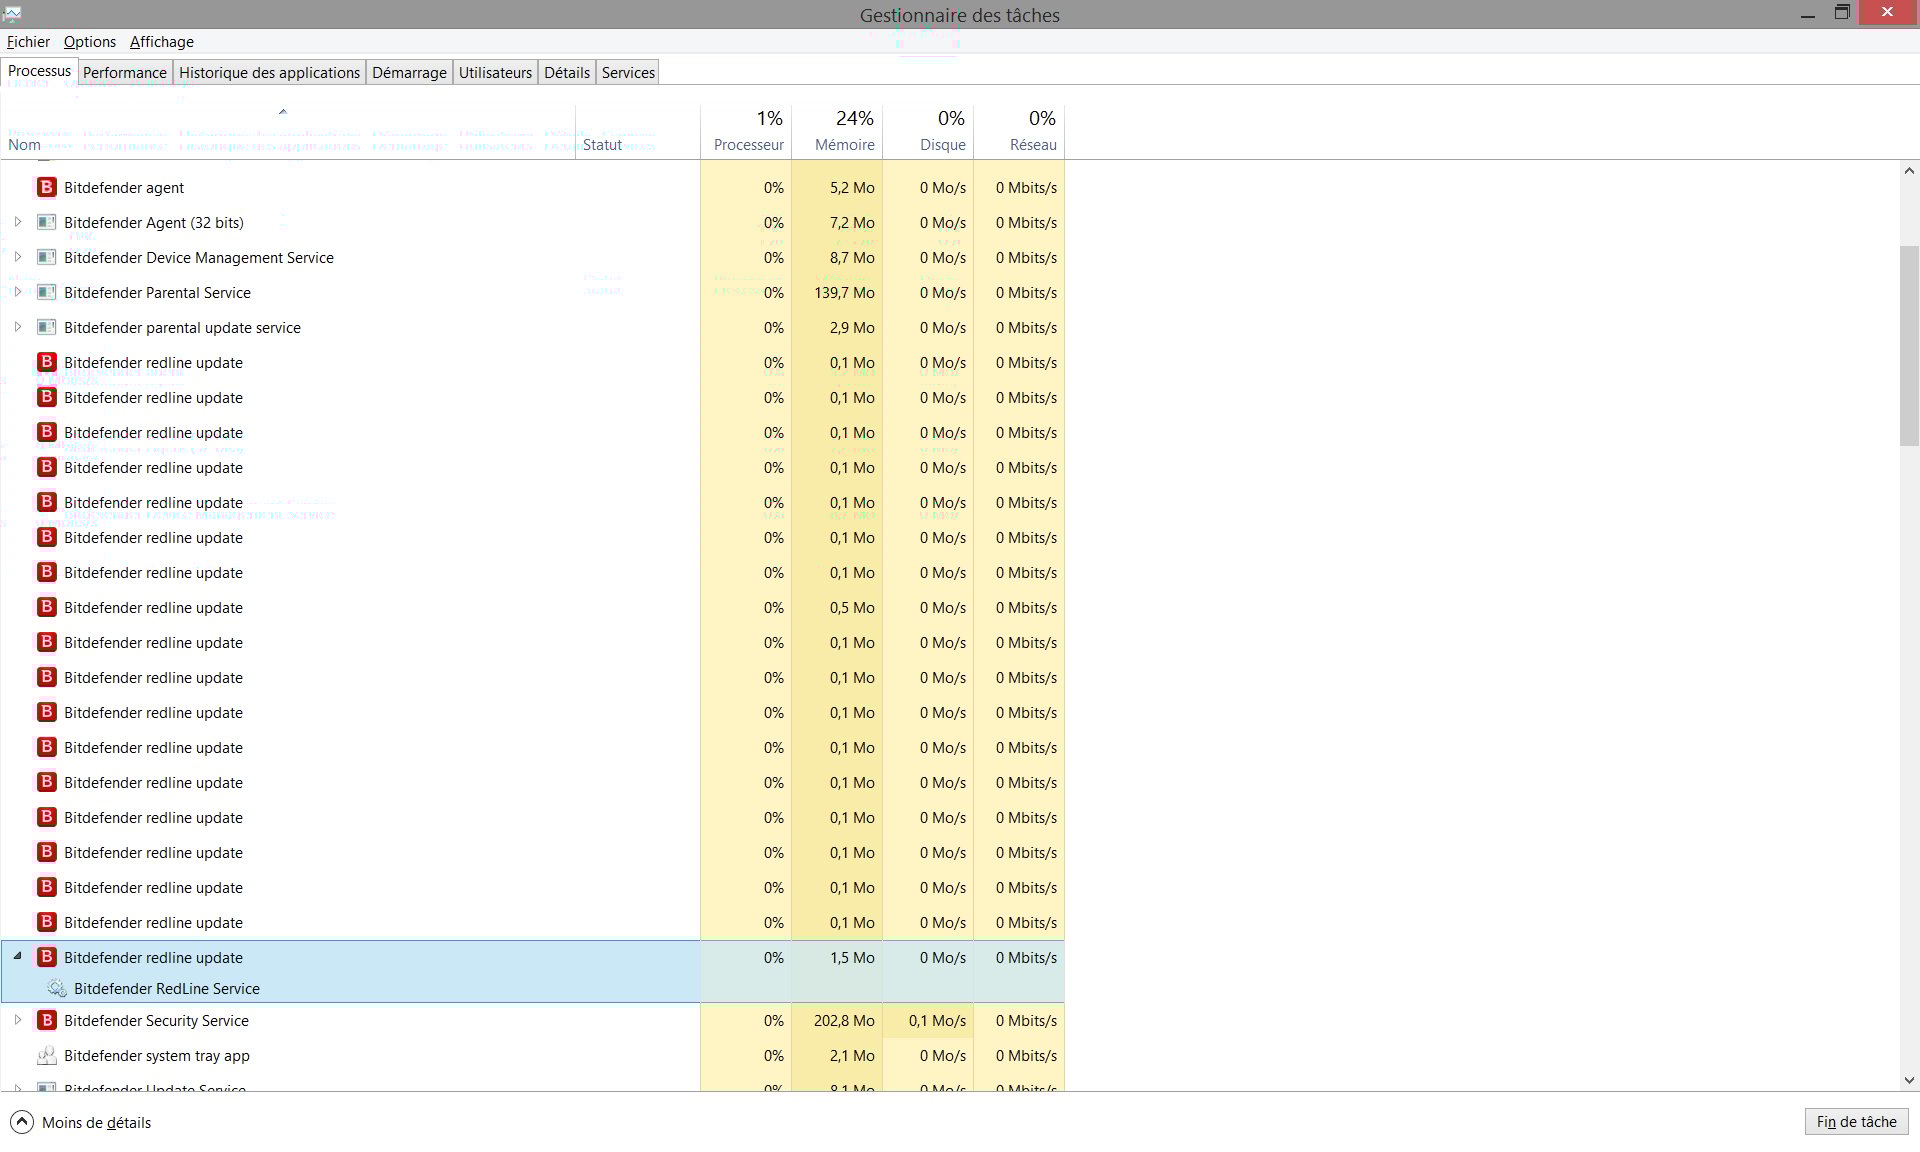Expand the Bitdefender Security Service group

[x=17, y=1020]
